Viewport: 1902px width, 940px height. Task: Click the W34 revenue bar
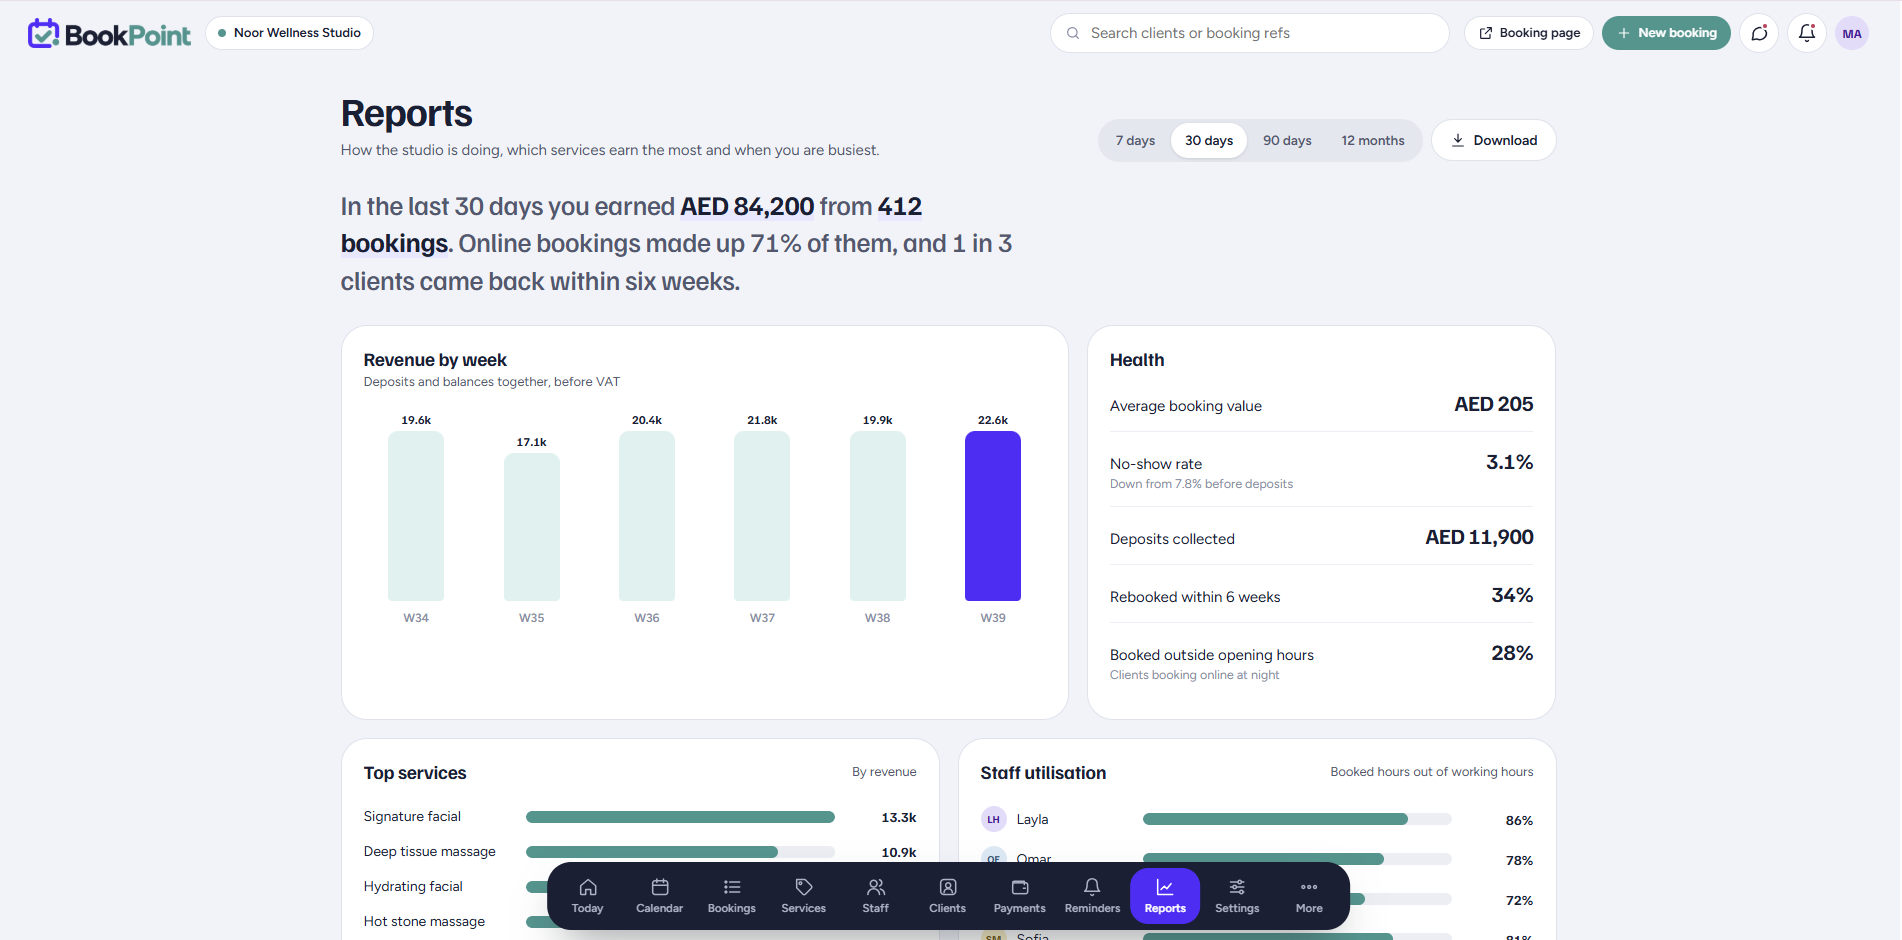(416, 516)
